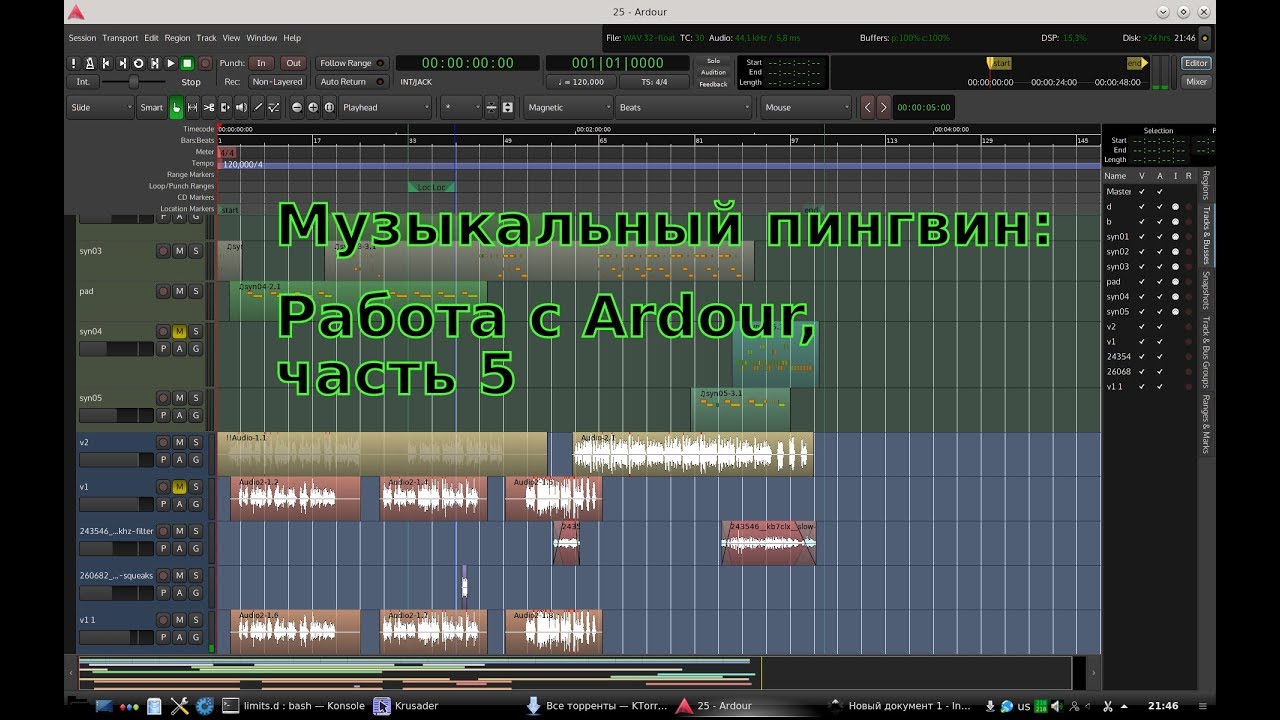This screenshot has height=720, width=1280.
Task: Click the 00:00:05:00 nudge clock field
Action: click(x=923, y=107)
